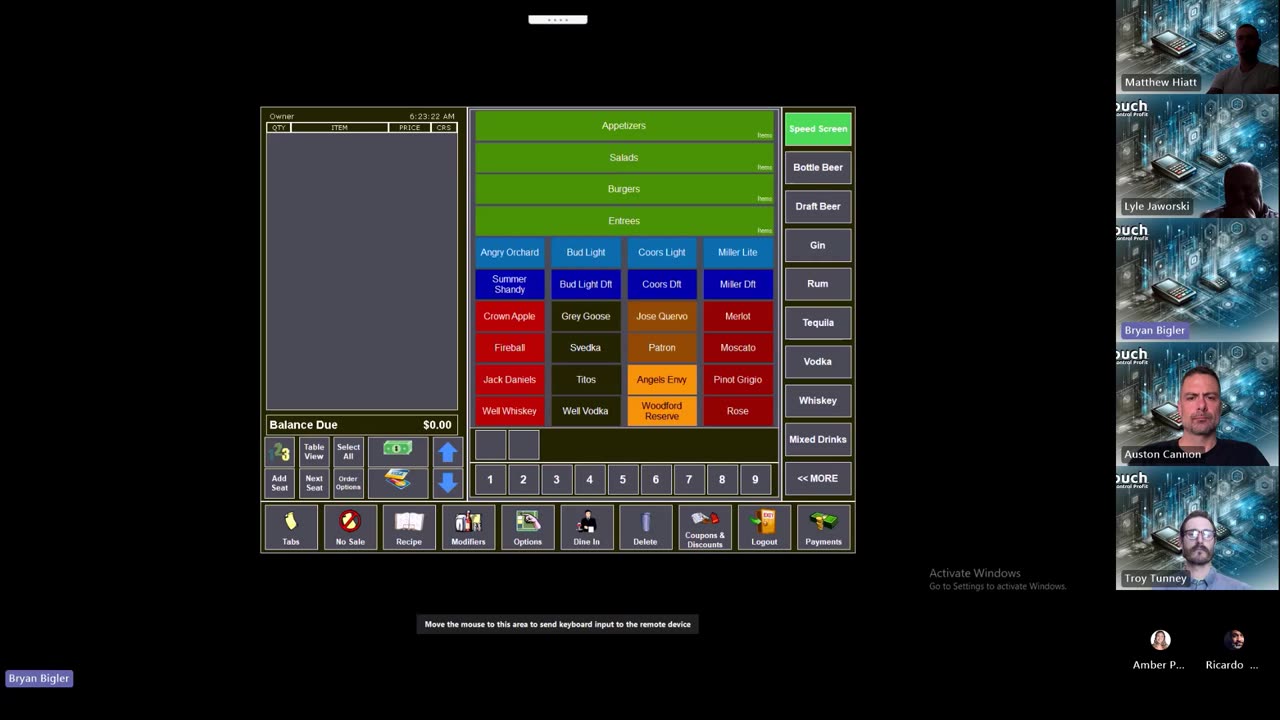Add Coors Light item
The width and height of the screenshot is (1280, 720).
[x=662, y=253]
